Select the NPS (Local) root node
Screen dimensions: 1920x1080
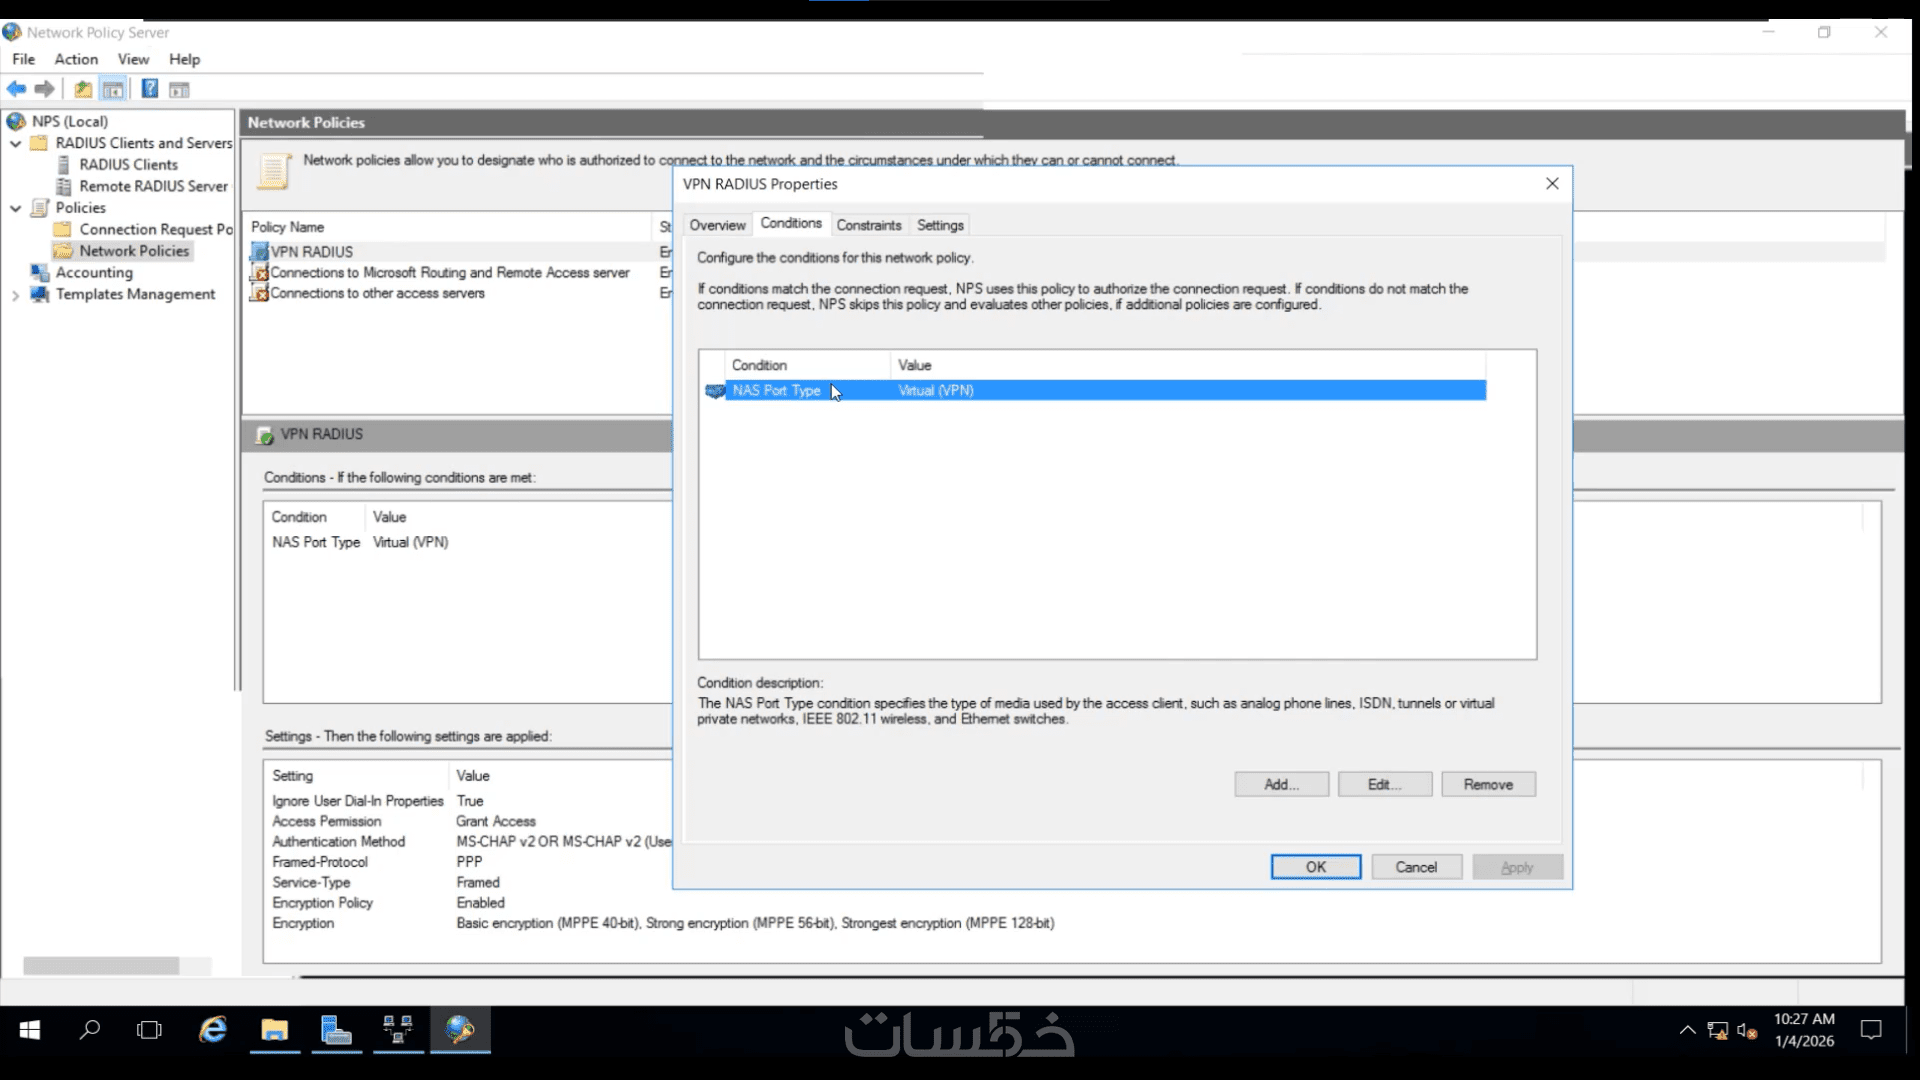69,121
